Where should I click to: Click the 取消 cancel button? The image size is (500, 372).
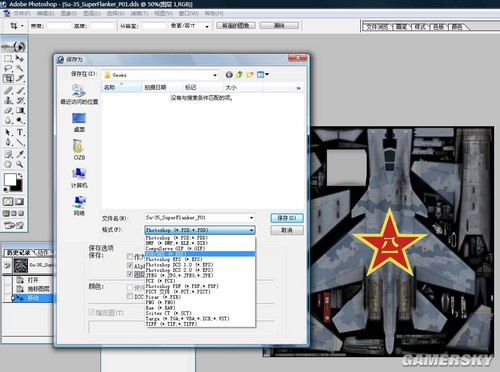(x=287, y=230)
